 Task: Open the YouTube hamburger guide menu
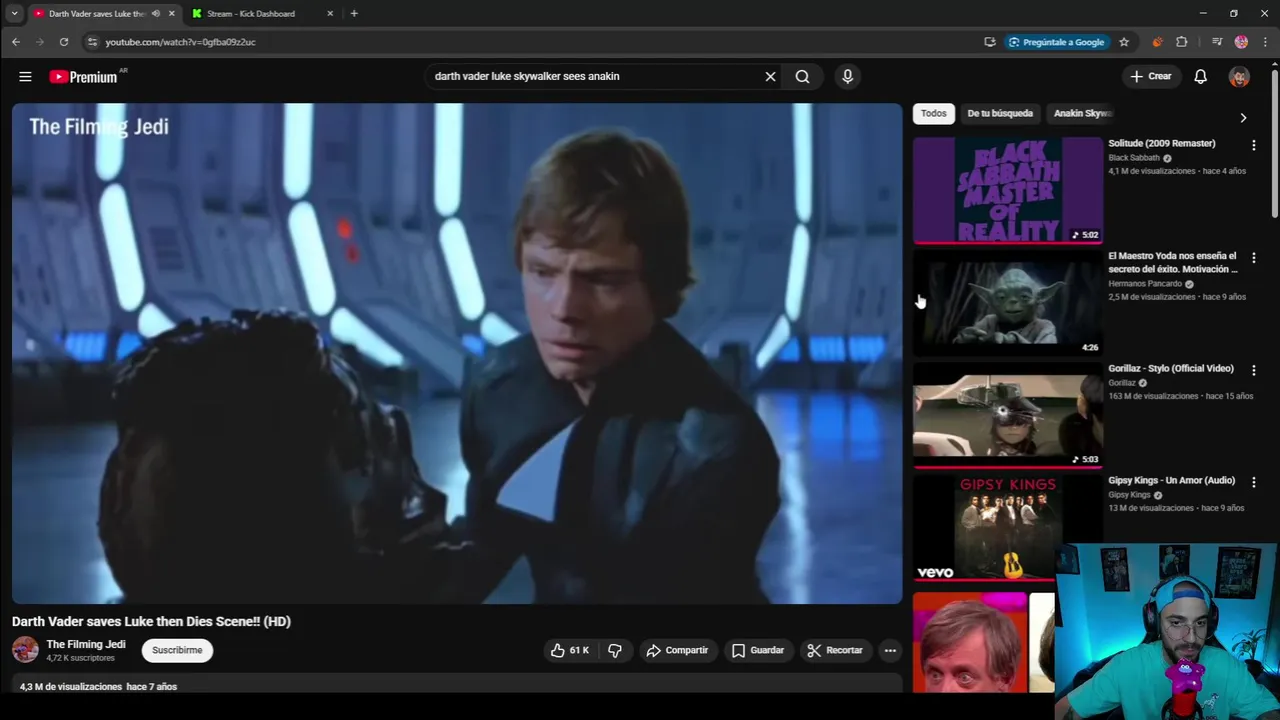(25, 76)
